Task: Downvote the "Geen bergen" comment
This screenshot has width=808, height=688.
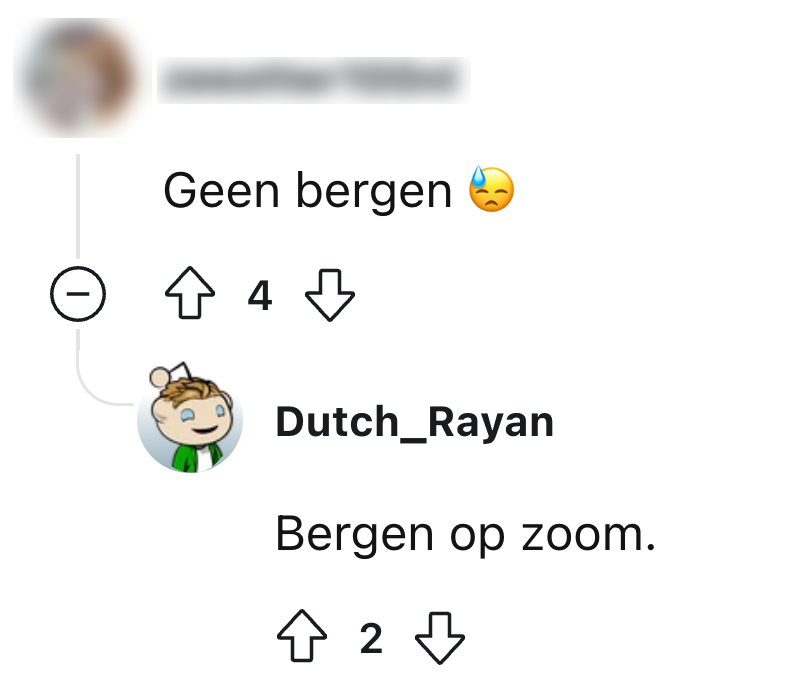Action: click(330, 295)
